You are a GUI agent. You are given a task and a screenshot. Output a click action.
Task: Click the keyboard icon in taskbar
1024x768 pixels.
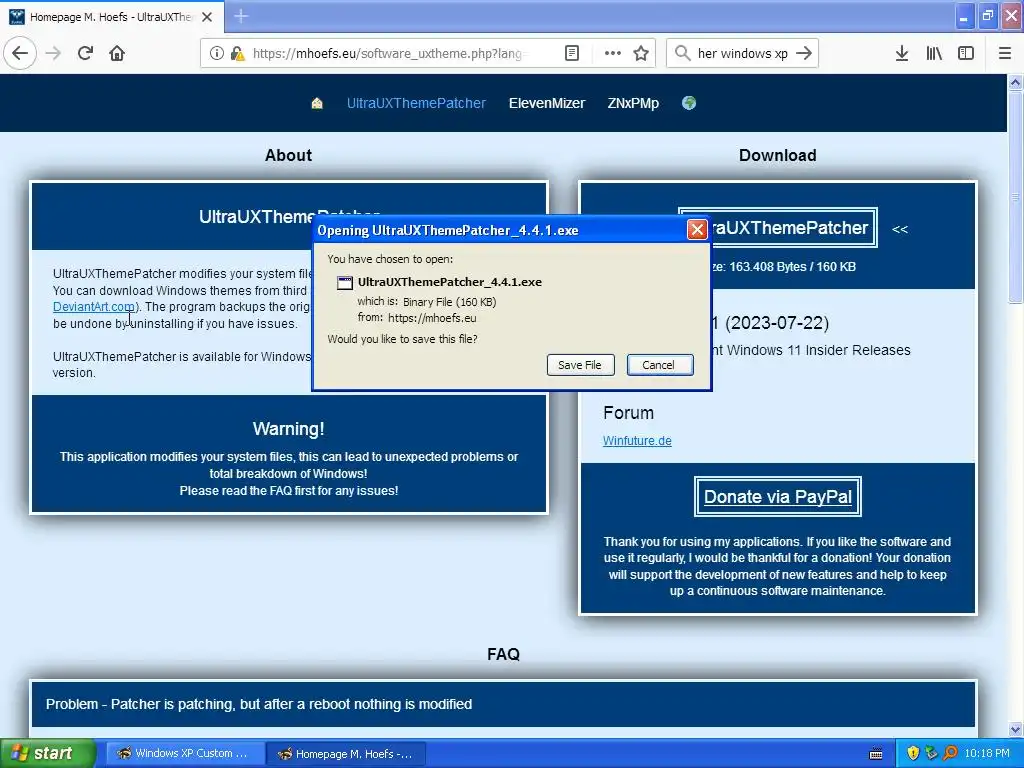point(876,754)
